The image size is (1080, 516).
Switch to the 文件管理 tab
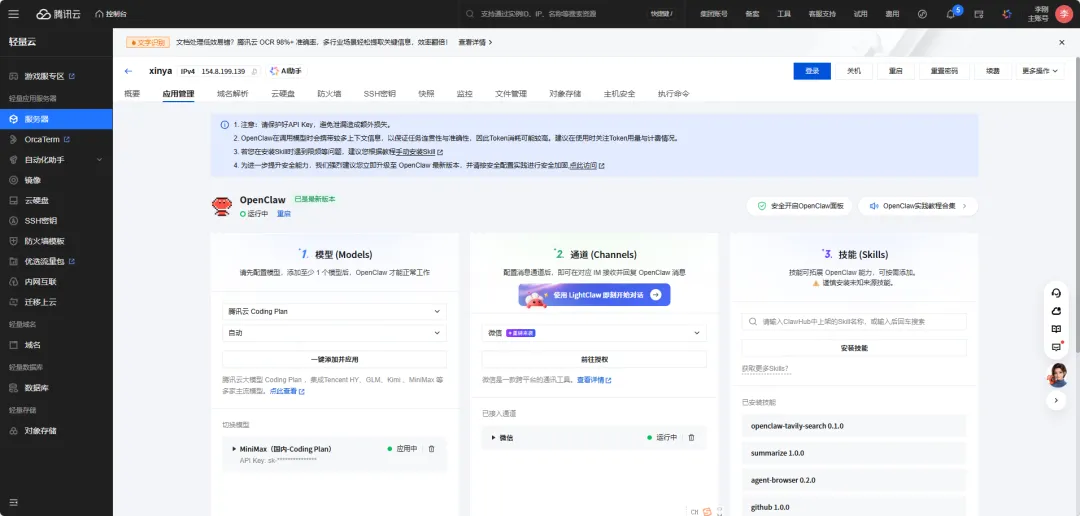click(x=510, y=94)
